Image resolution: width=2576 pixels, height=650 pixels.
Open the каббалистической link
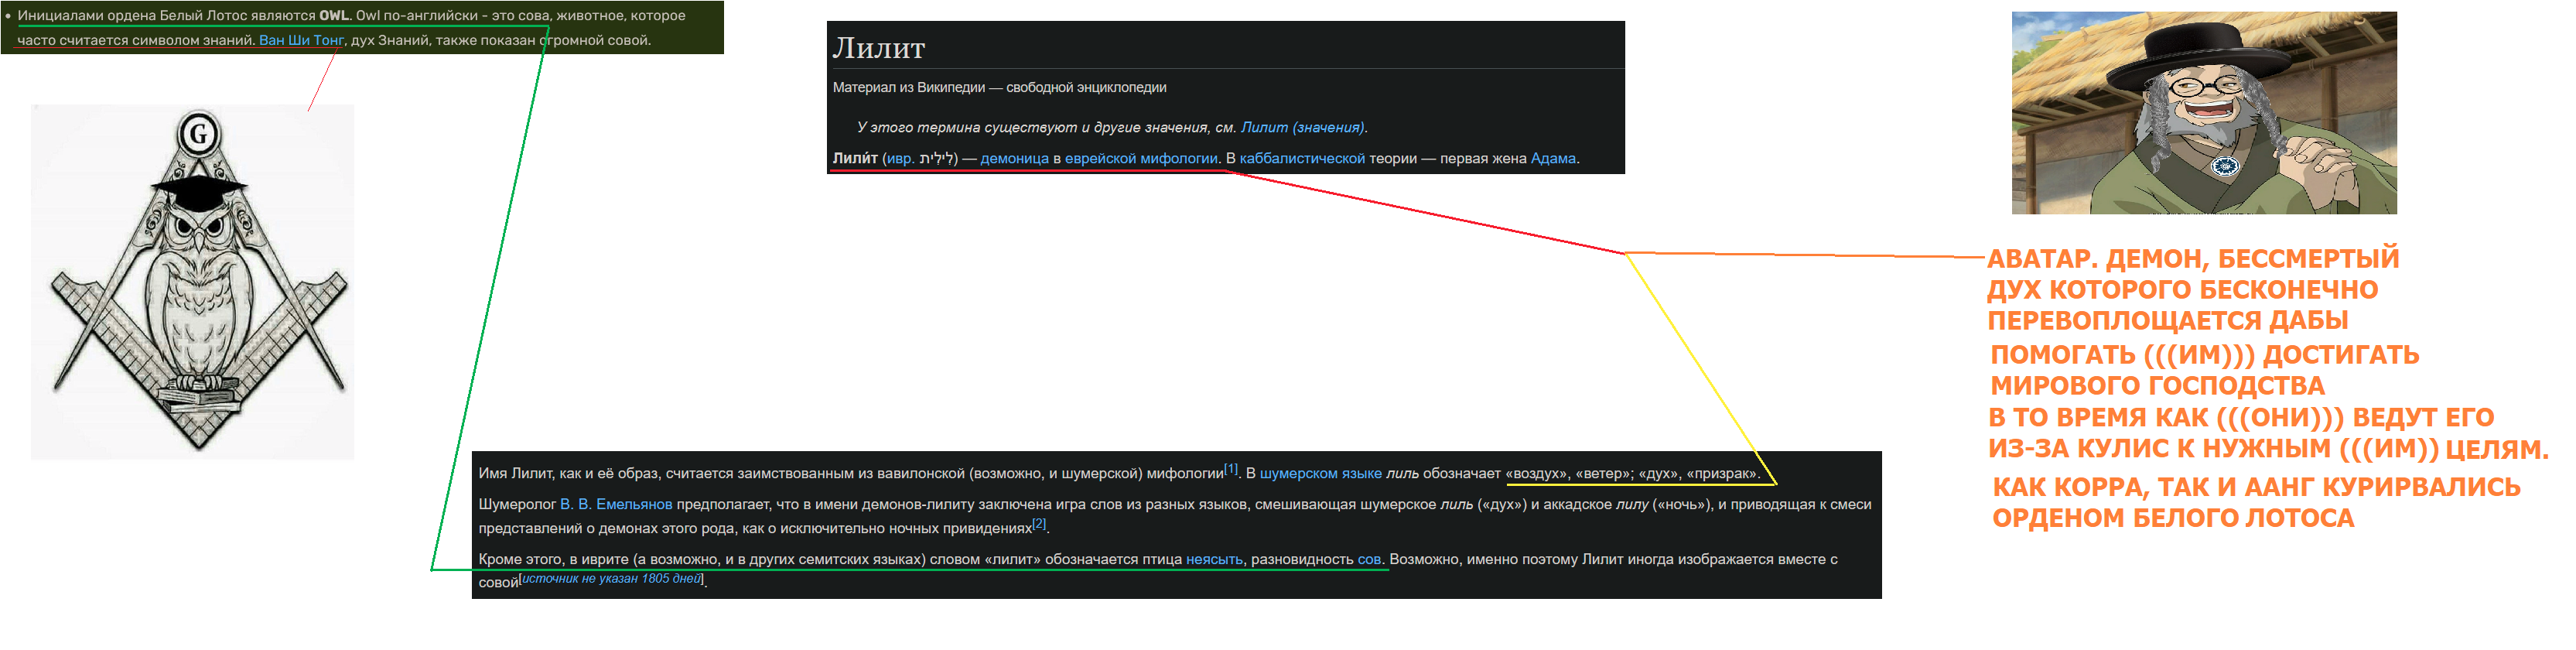click(1302, 158)
